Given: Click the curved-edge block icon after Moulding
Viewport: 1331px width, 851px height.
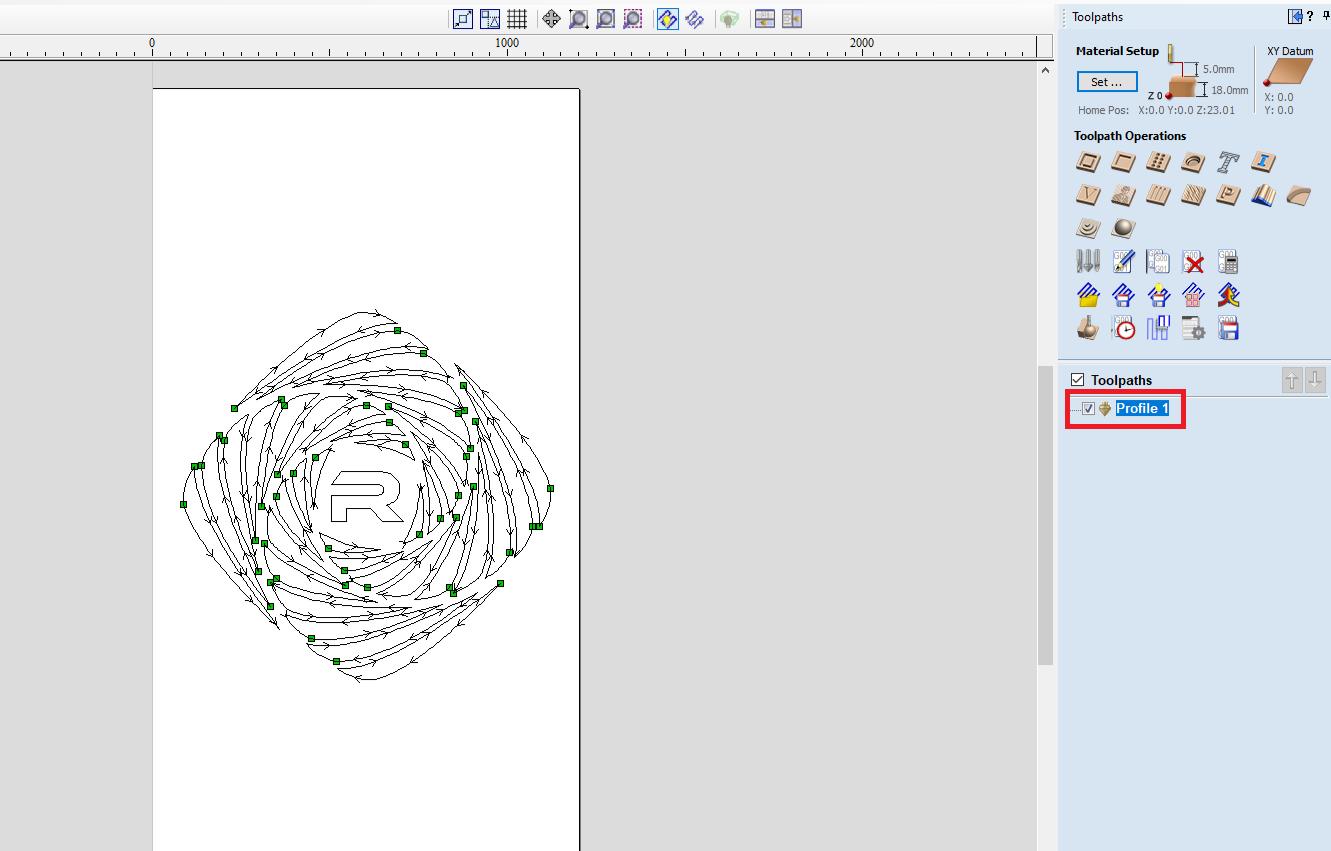Looking at the screenshot, I should click(1299, 195).
